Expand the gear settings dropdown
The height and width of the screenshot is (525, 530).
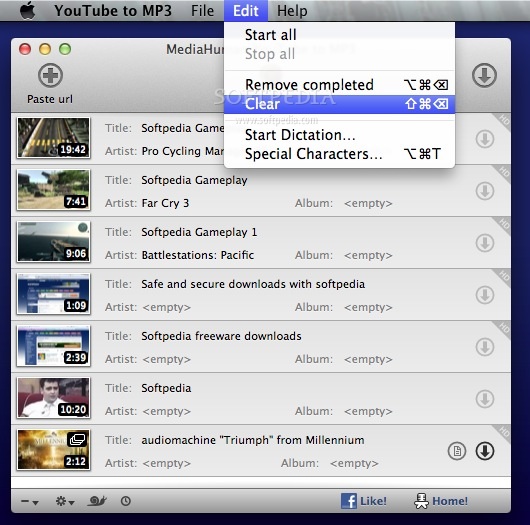click(x=65, y=501)
